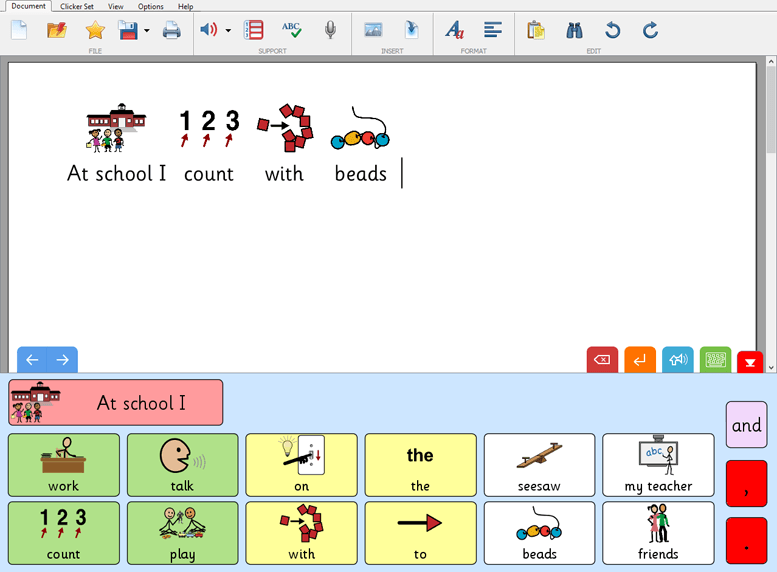Undo the last action
This screenshot has height=572, width=777.
[x=612, y=30]
